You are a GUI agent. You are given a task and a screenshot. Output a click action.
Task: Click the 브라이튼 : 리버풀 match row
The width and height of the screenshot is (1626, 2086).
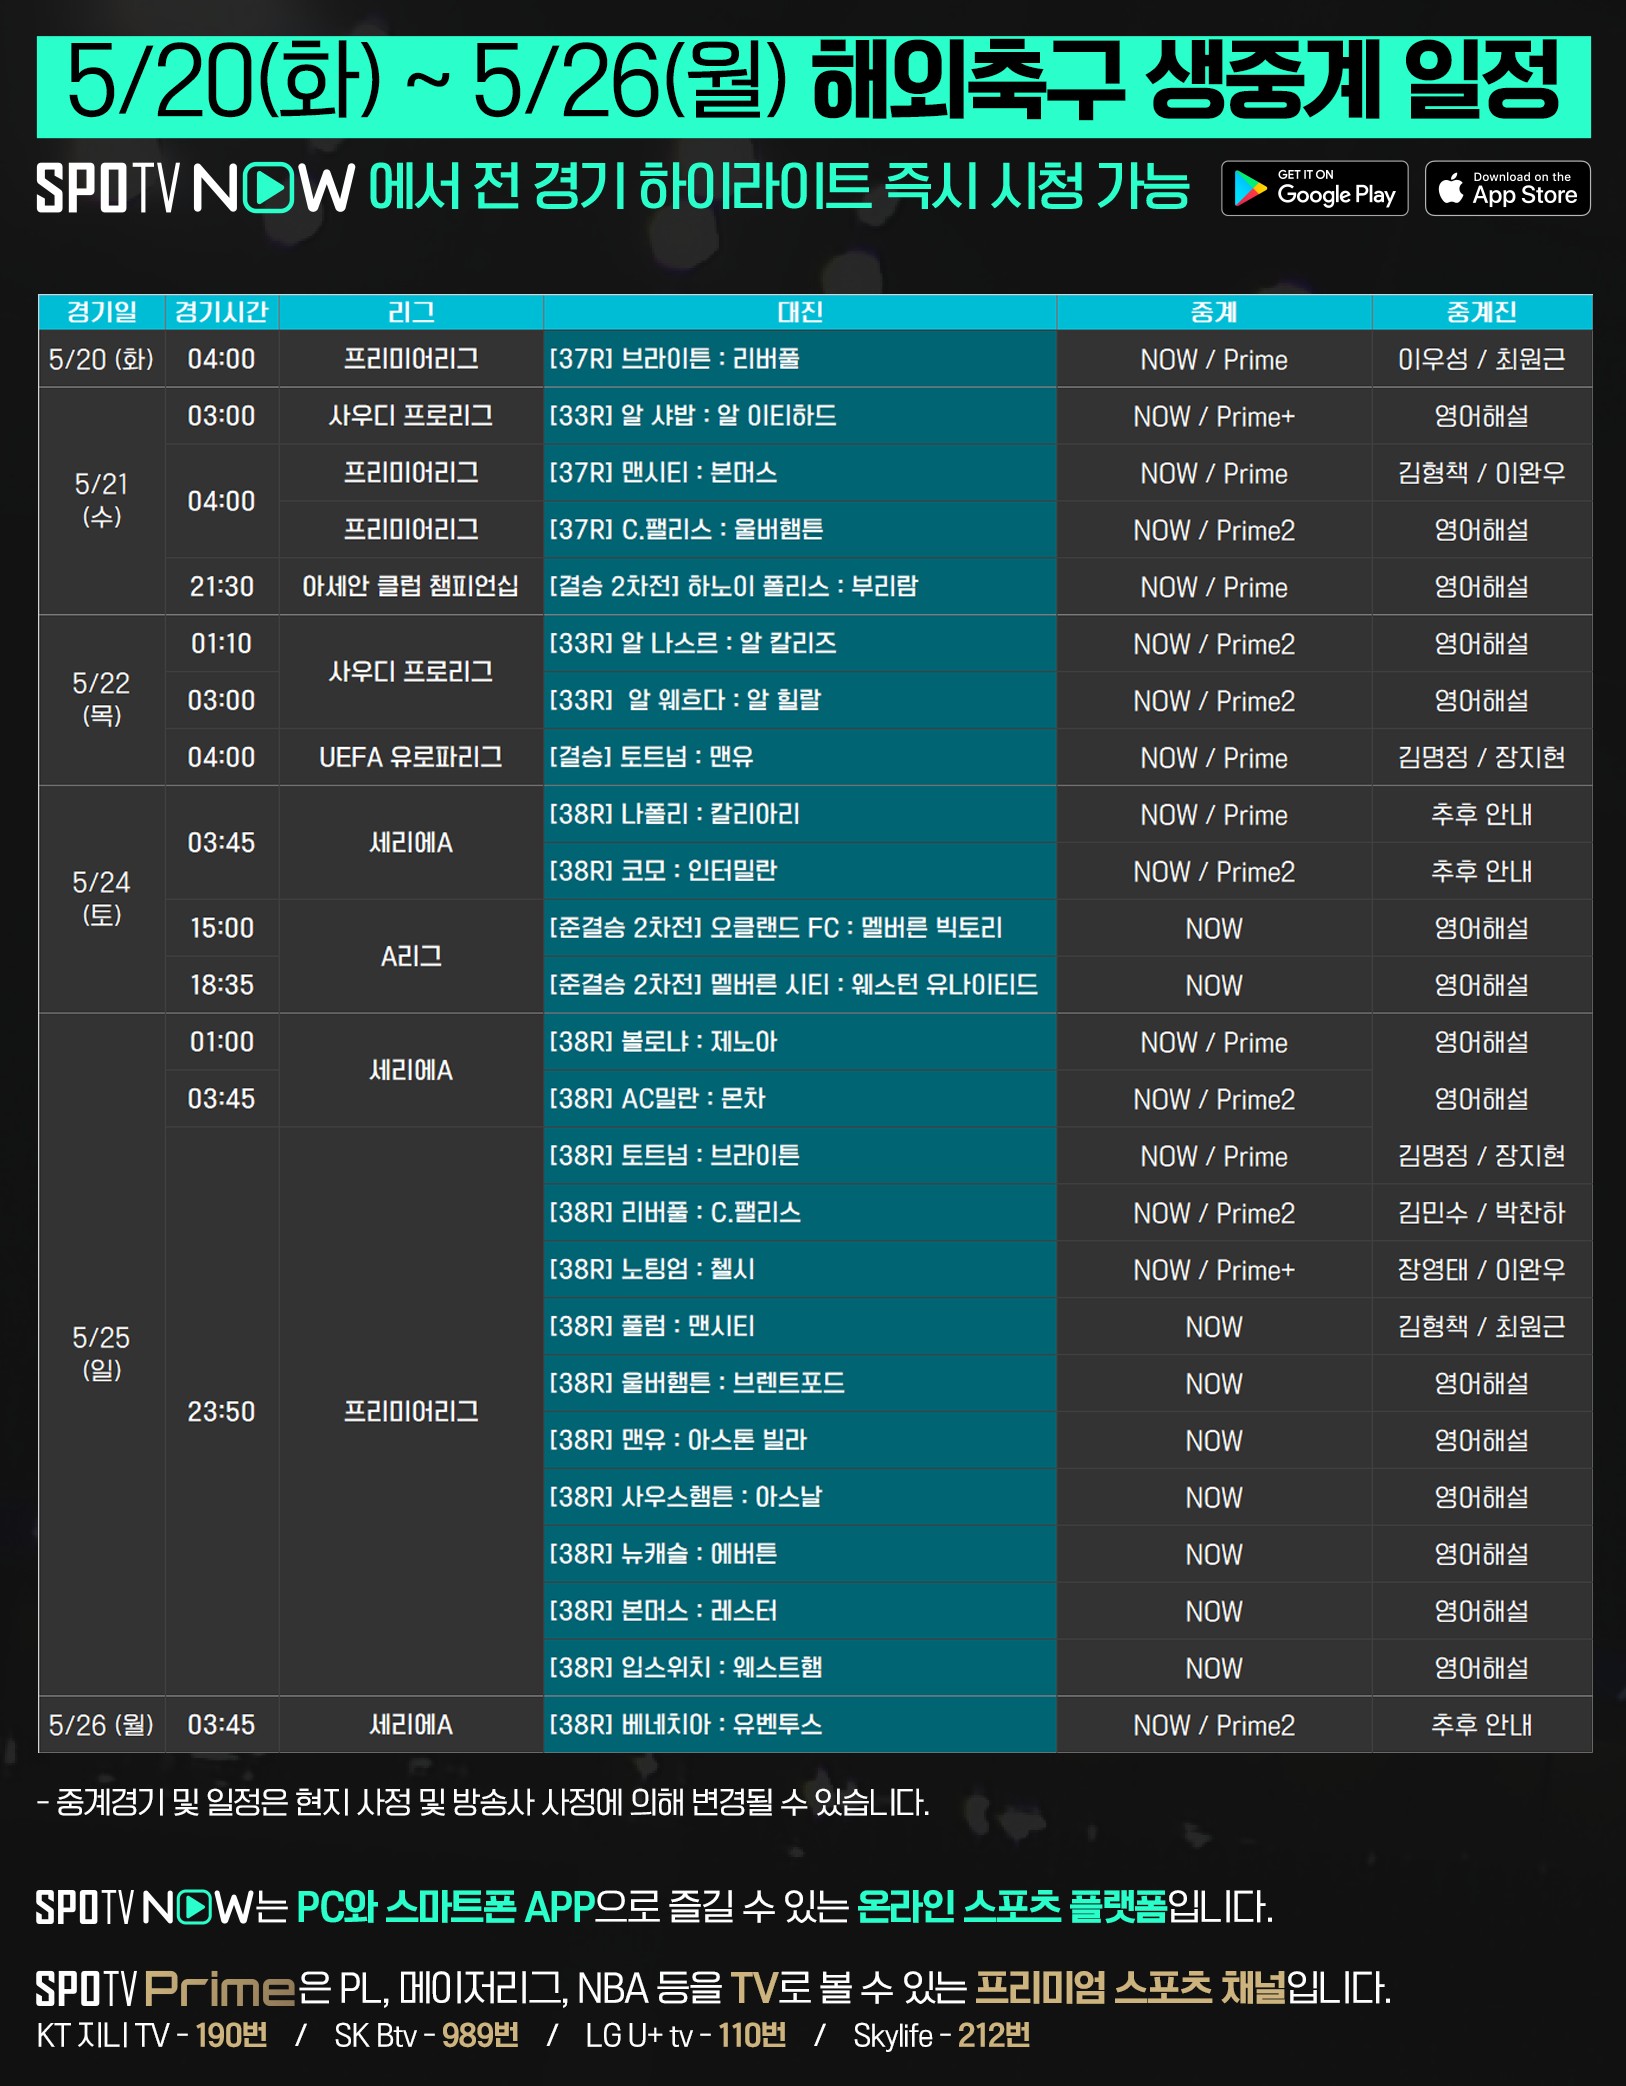675,359
